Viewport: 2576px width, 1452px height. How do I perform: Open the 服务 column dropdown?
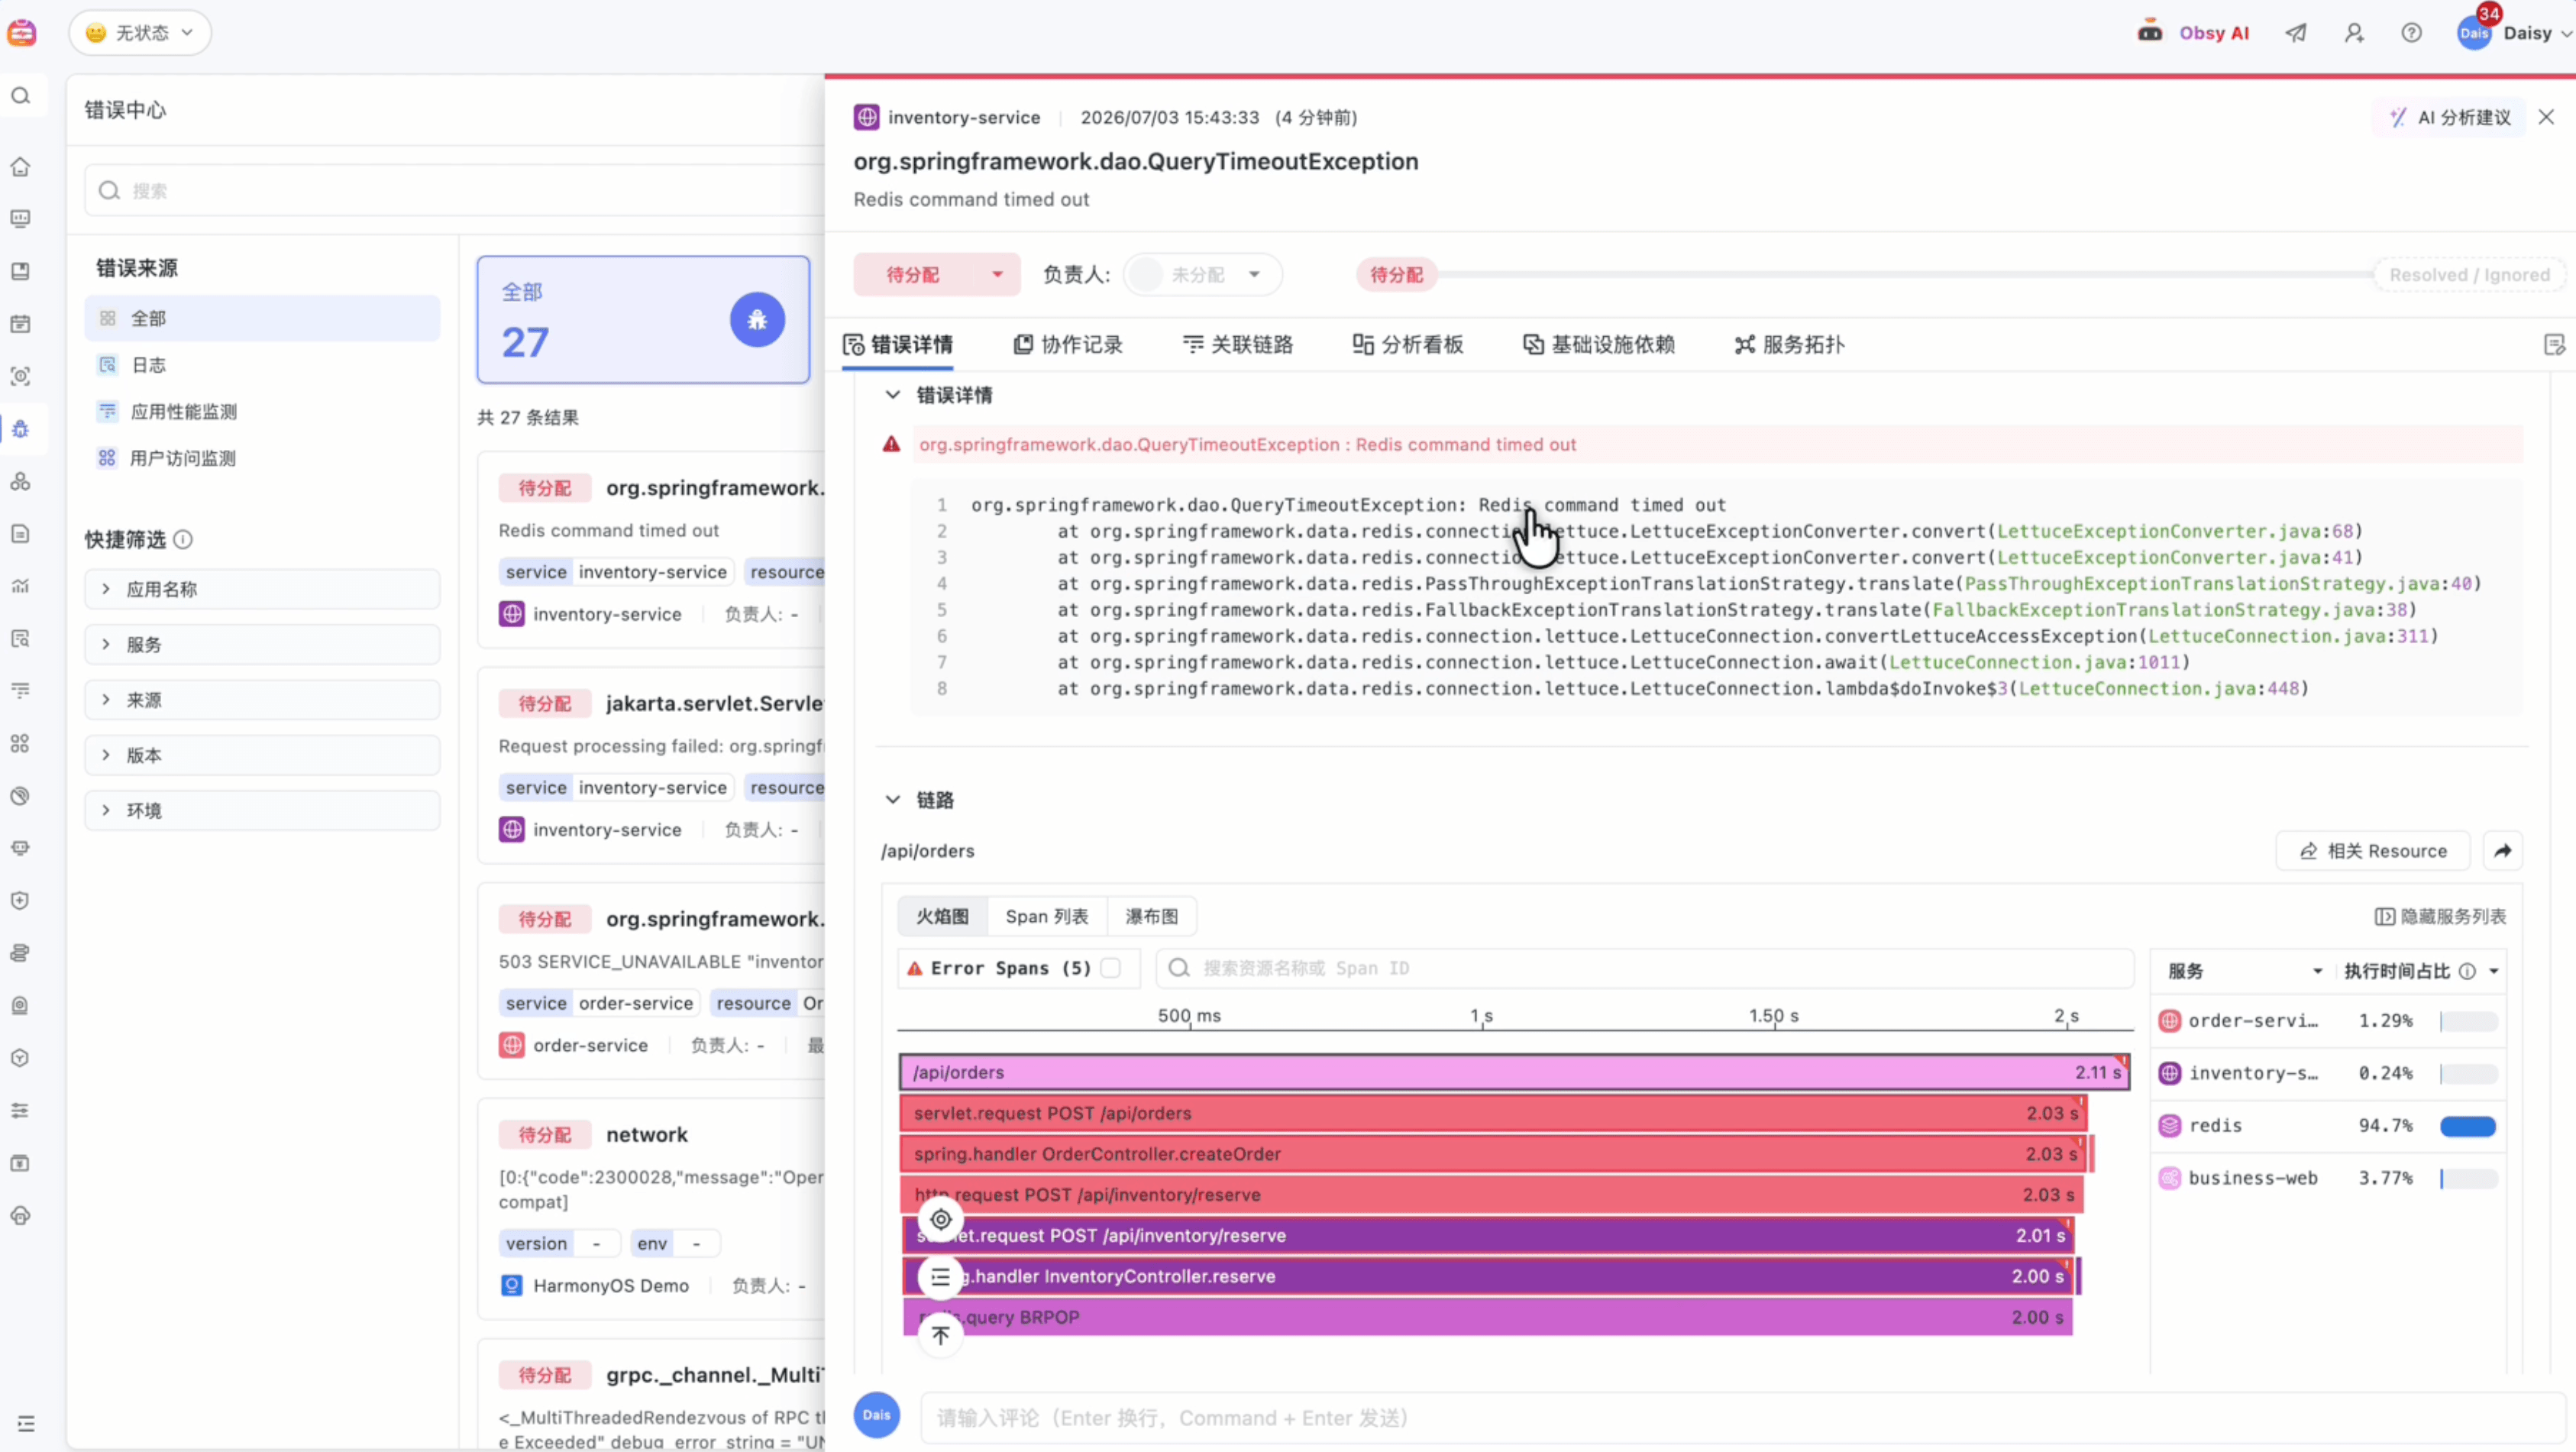(2316, 972)
